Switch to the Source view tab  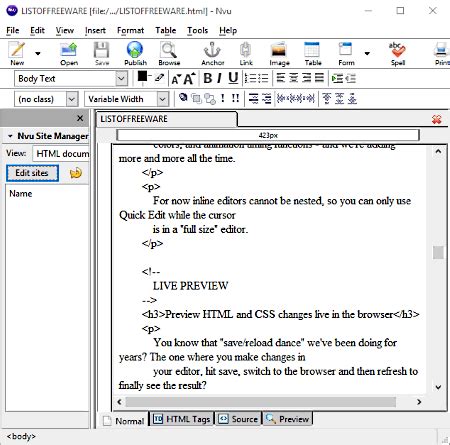238,419
